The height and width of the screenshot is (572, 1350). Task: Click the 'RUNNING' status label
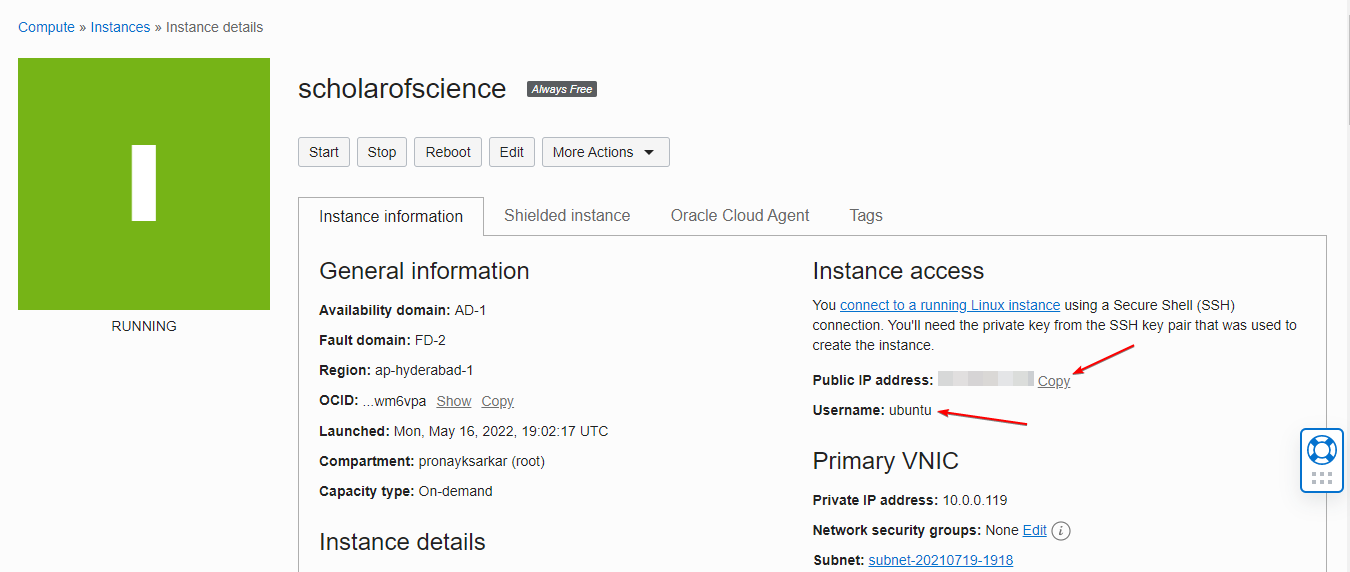[144, 326]
